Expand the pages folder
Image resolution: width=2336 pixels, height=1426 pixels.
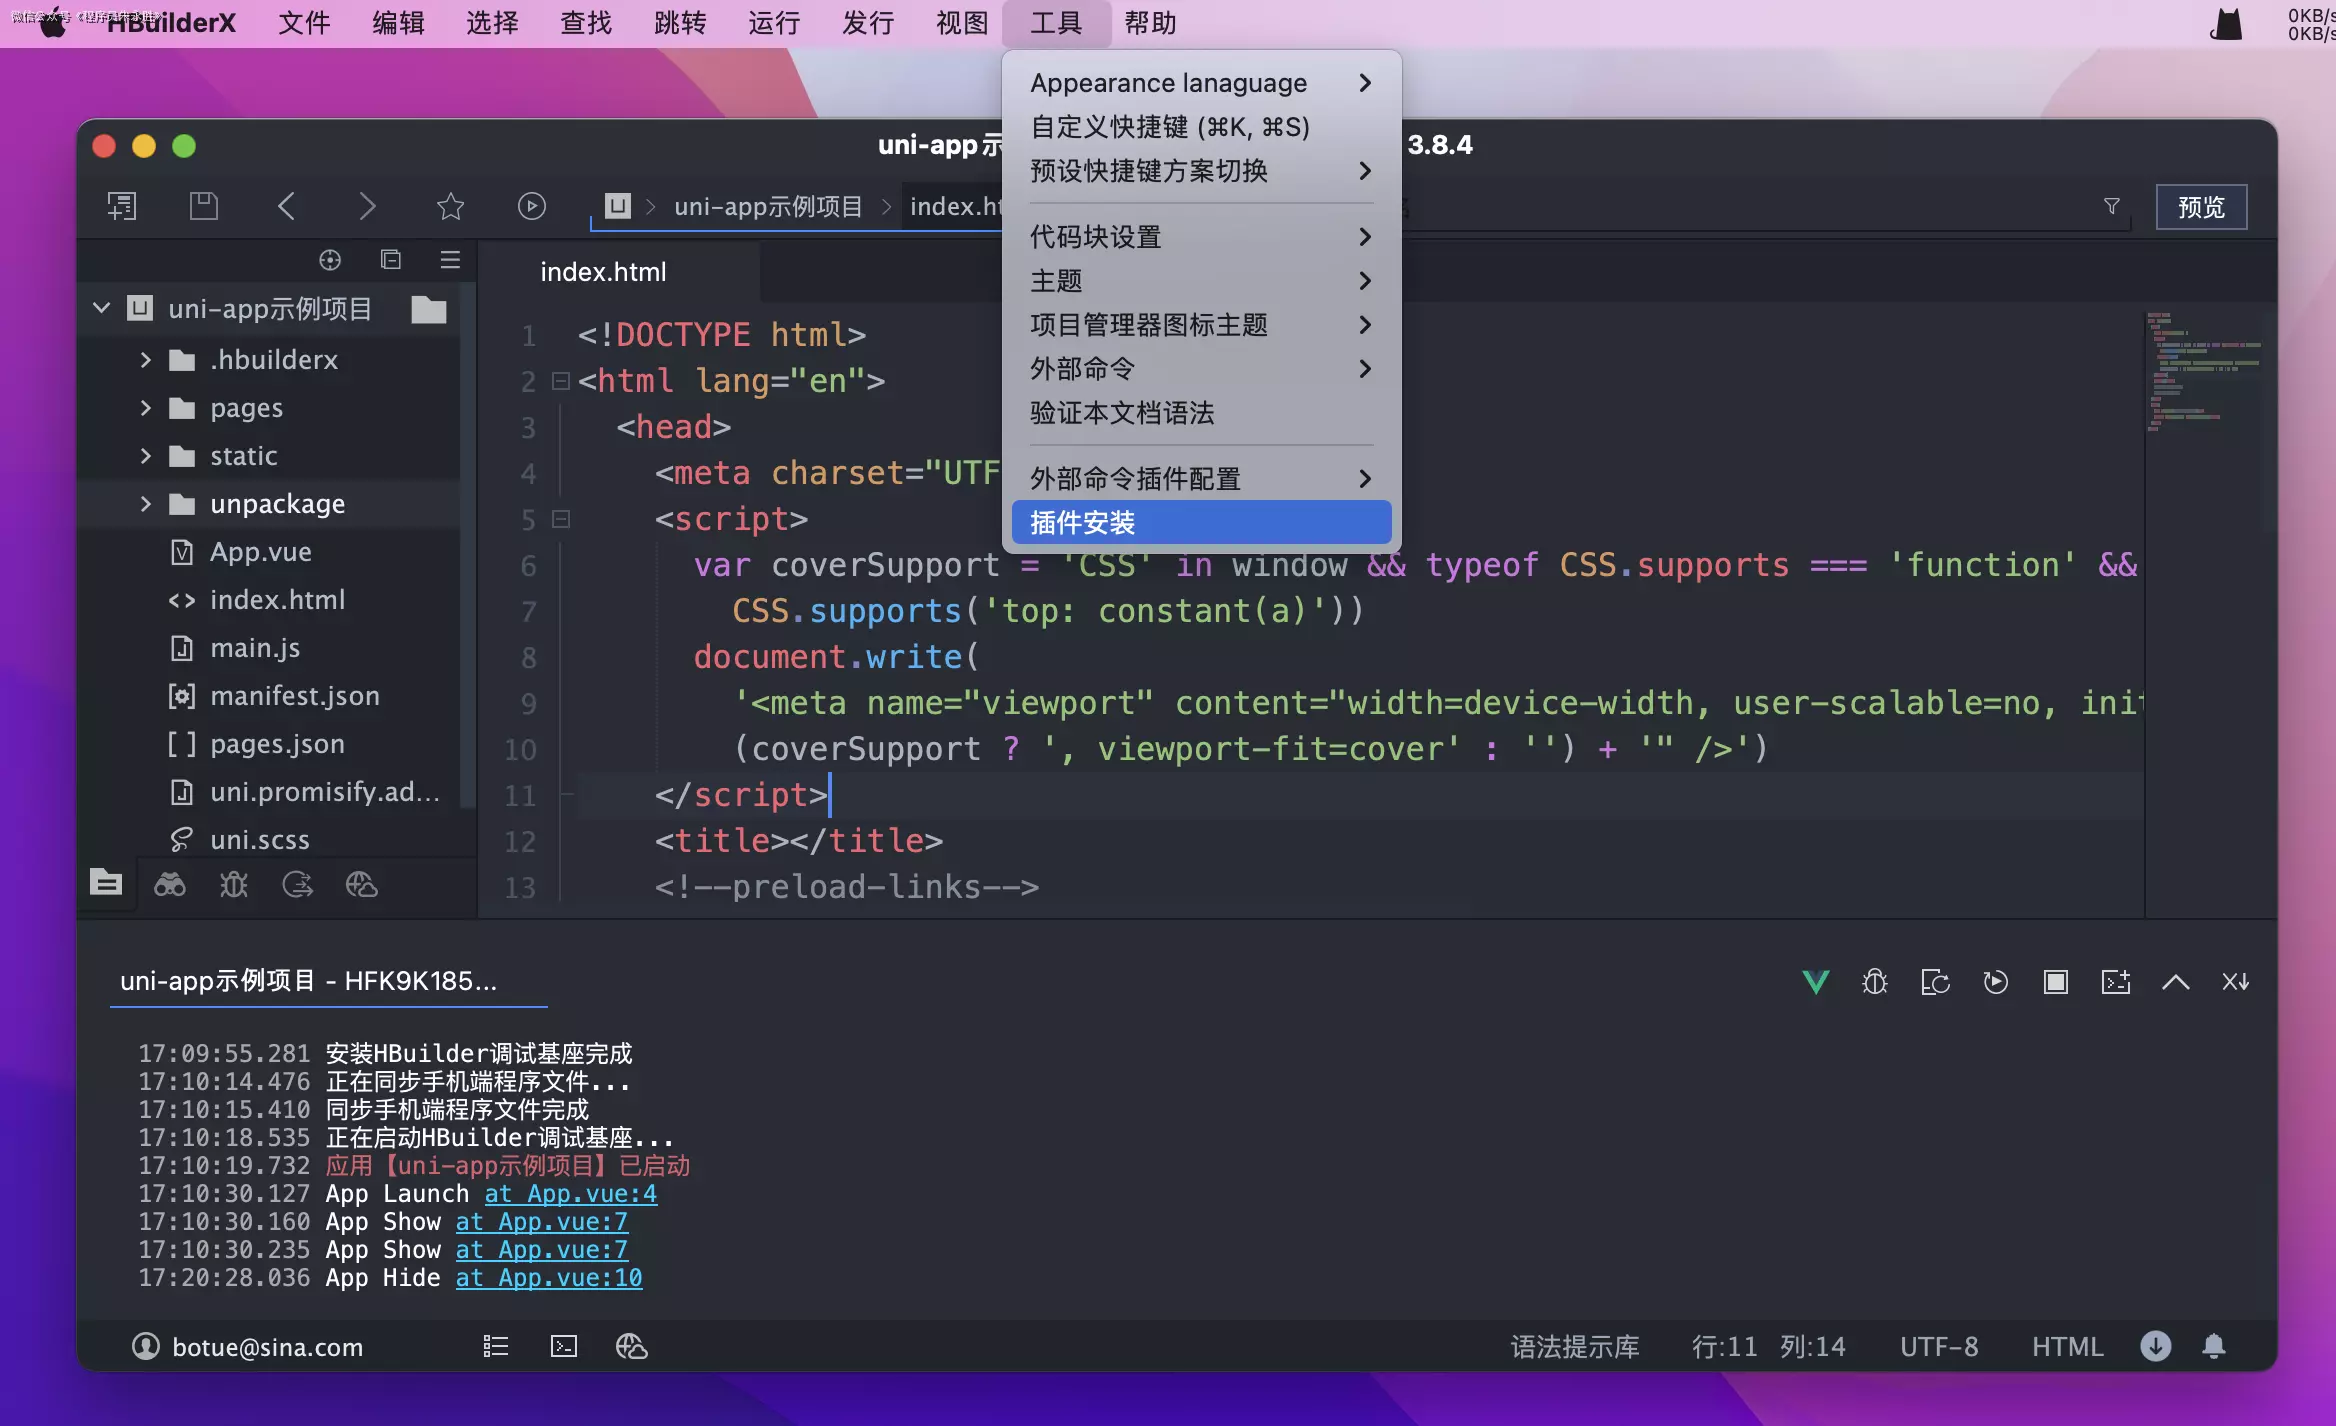146,408
